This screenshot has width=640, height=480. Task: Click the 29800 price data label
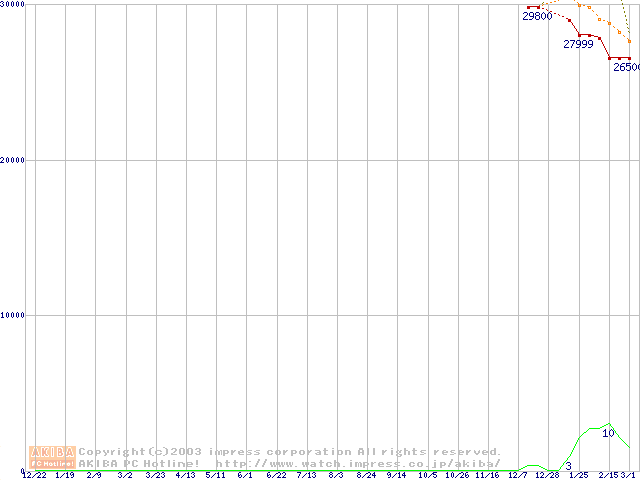coord(537,17)
